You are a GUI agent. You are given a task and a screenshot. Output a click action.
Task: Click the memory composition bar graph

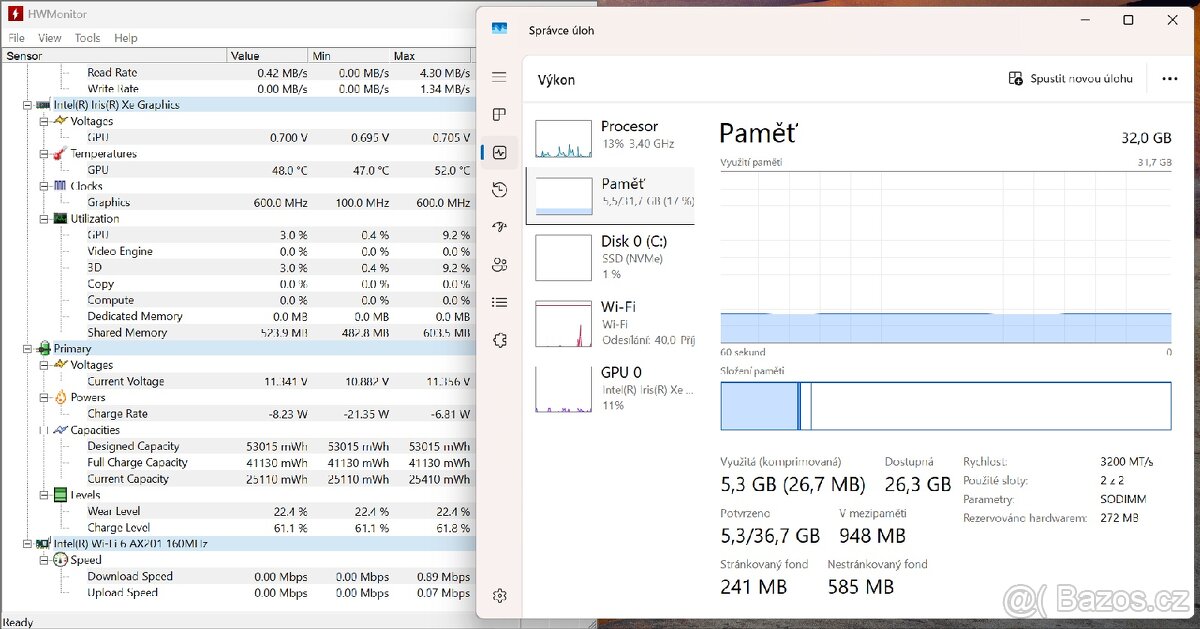point(945,405)
